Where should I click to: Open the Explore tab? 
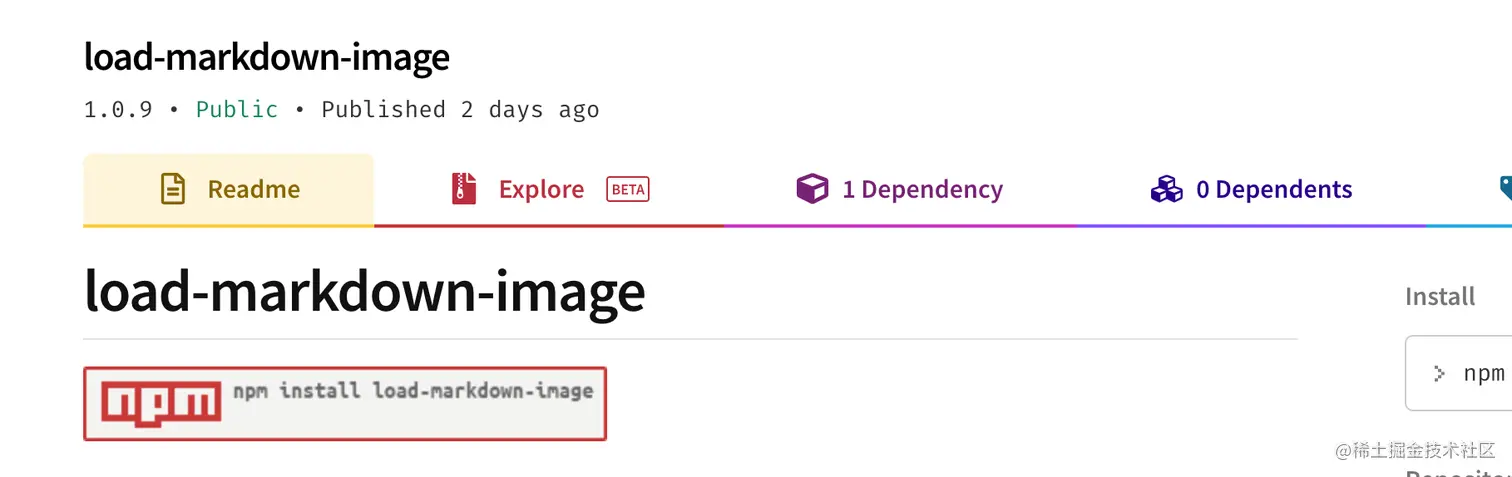point(541,189)
